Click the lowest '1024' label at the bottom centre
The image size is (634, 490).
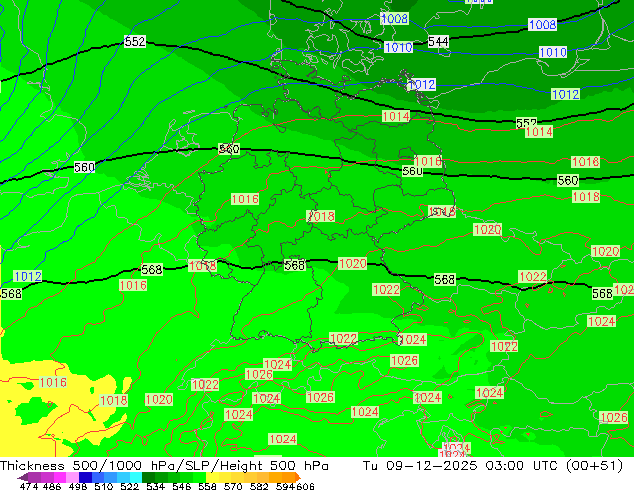(x=283, y=439)
